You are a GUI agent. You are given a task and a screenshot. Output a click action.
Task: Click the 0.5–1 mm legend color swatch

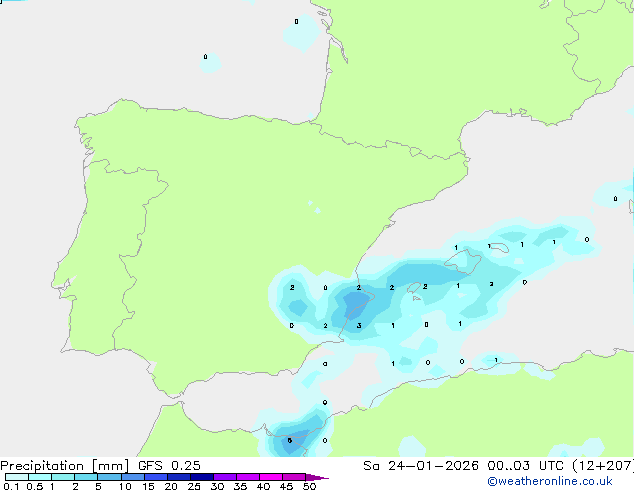pyautogui.click(x=40, y=477)
